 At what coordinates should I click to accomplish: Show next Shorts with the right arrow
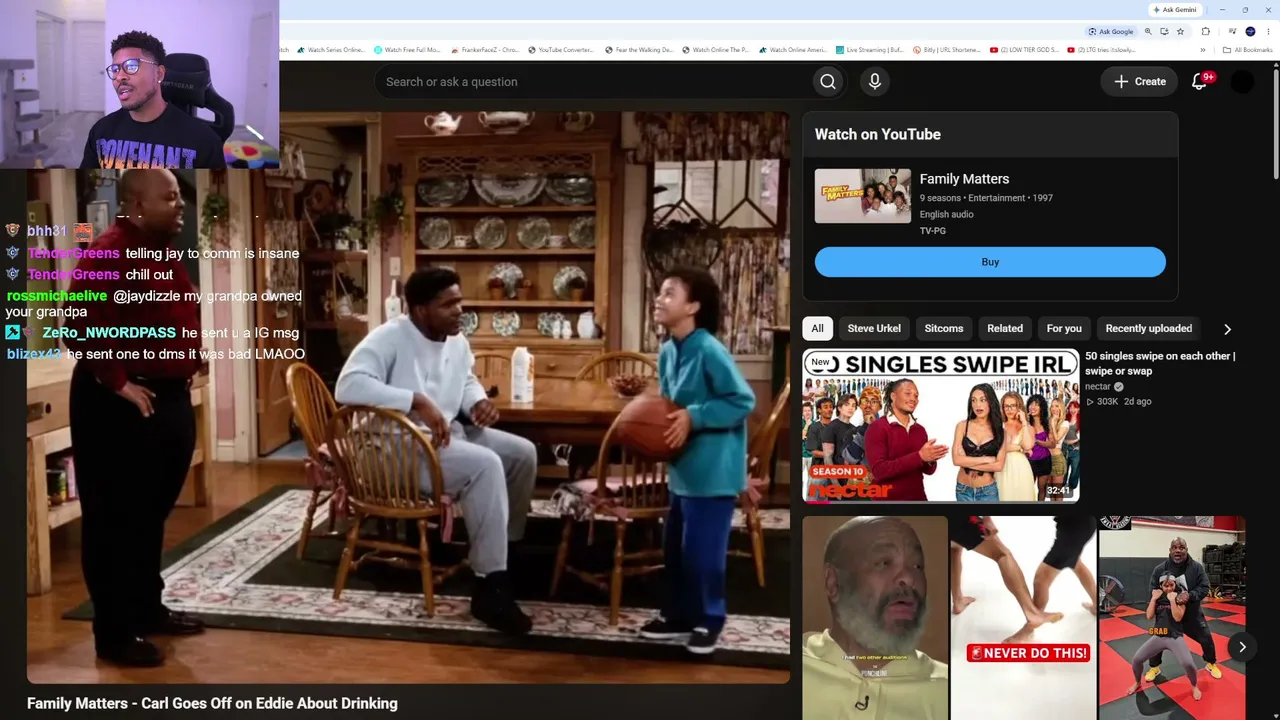click(x=1242, y=647)
